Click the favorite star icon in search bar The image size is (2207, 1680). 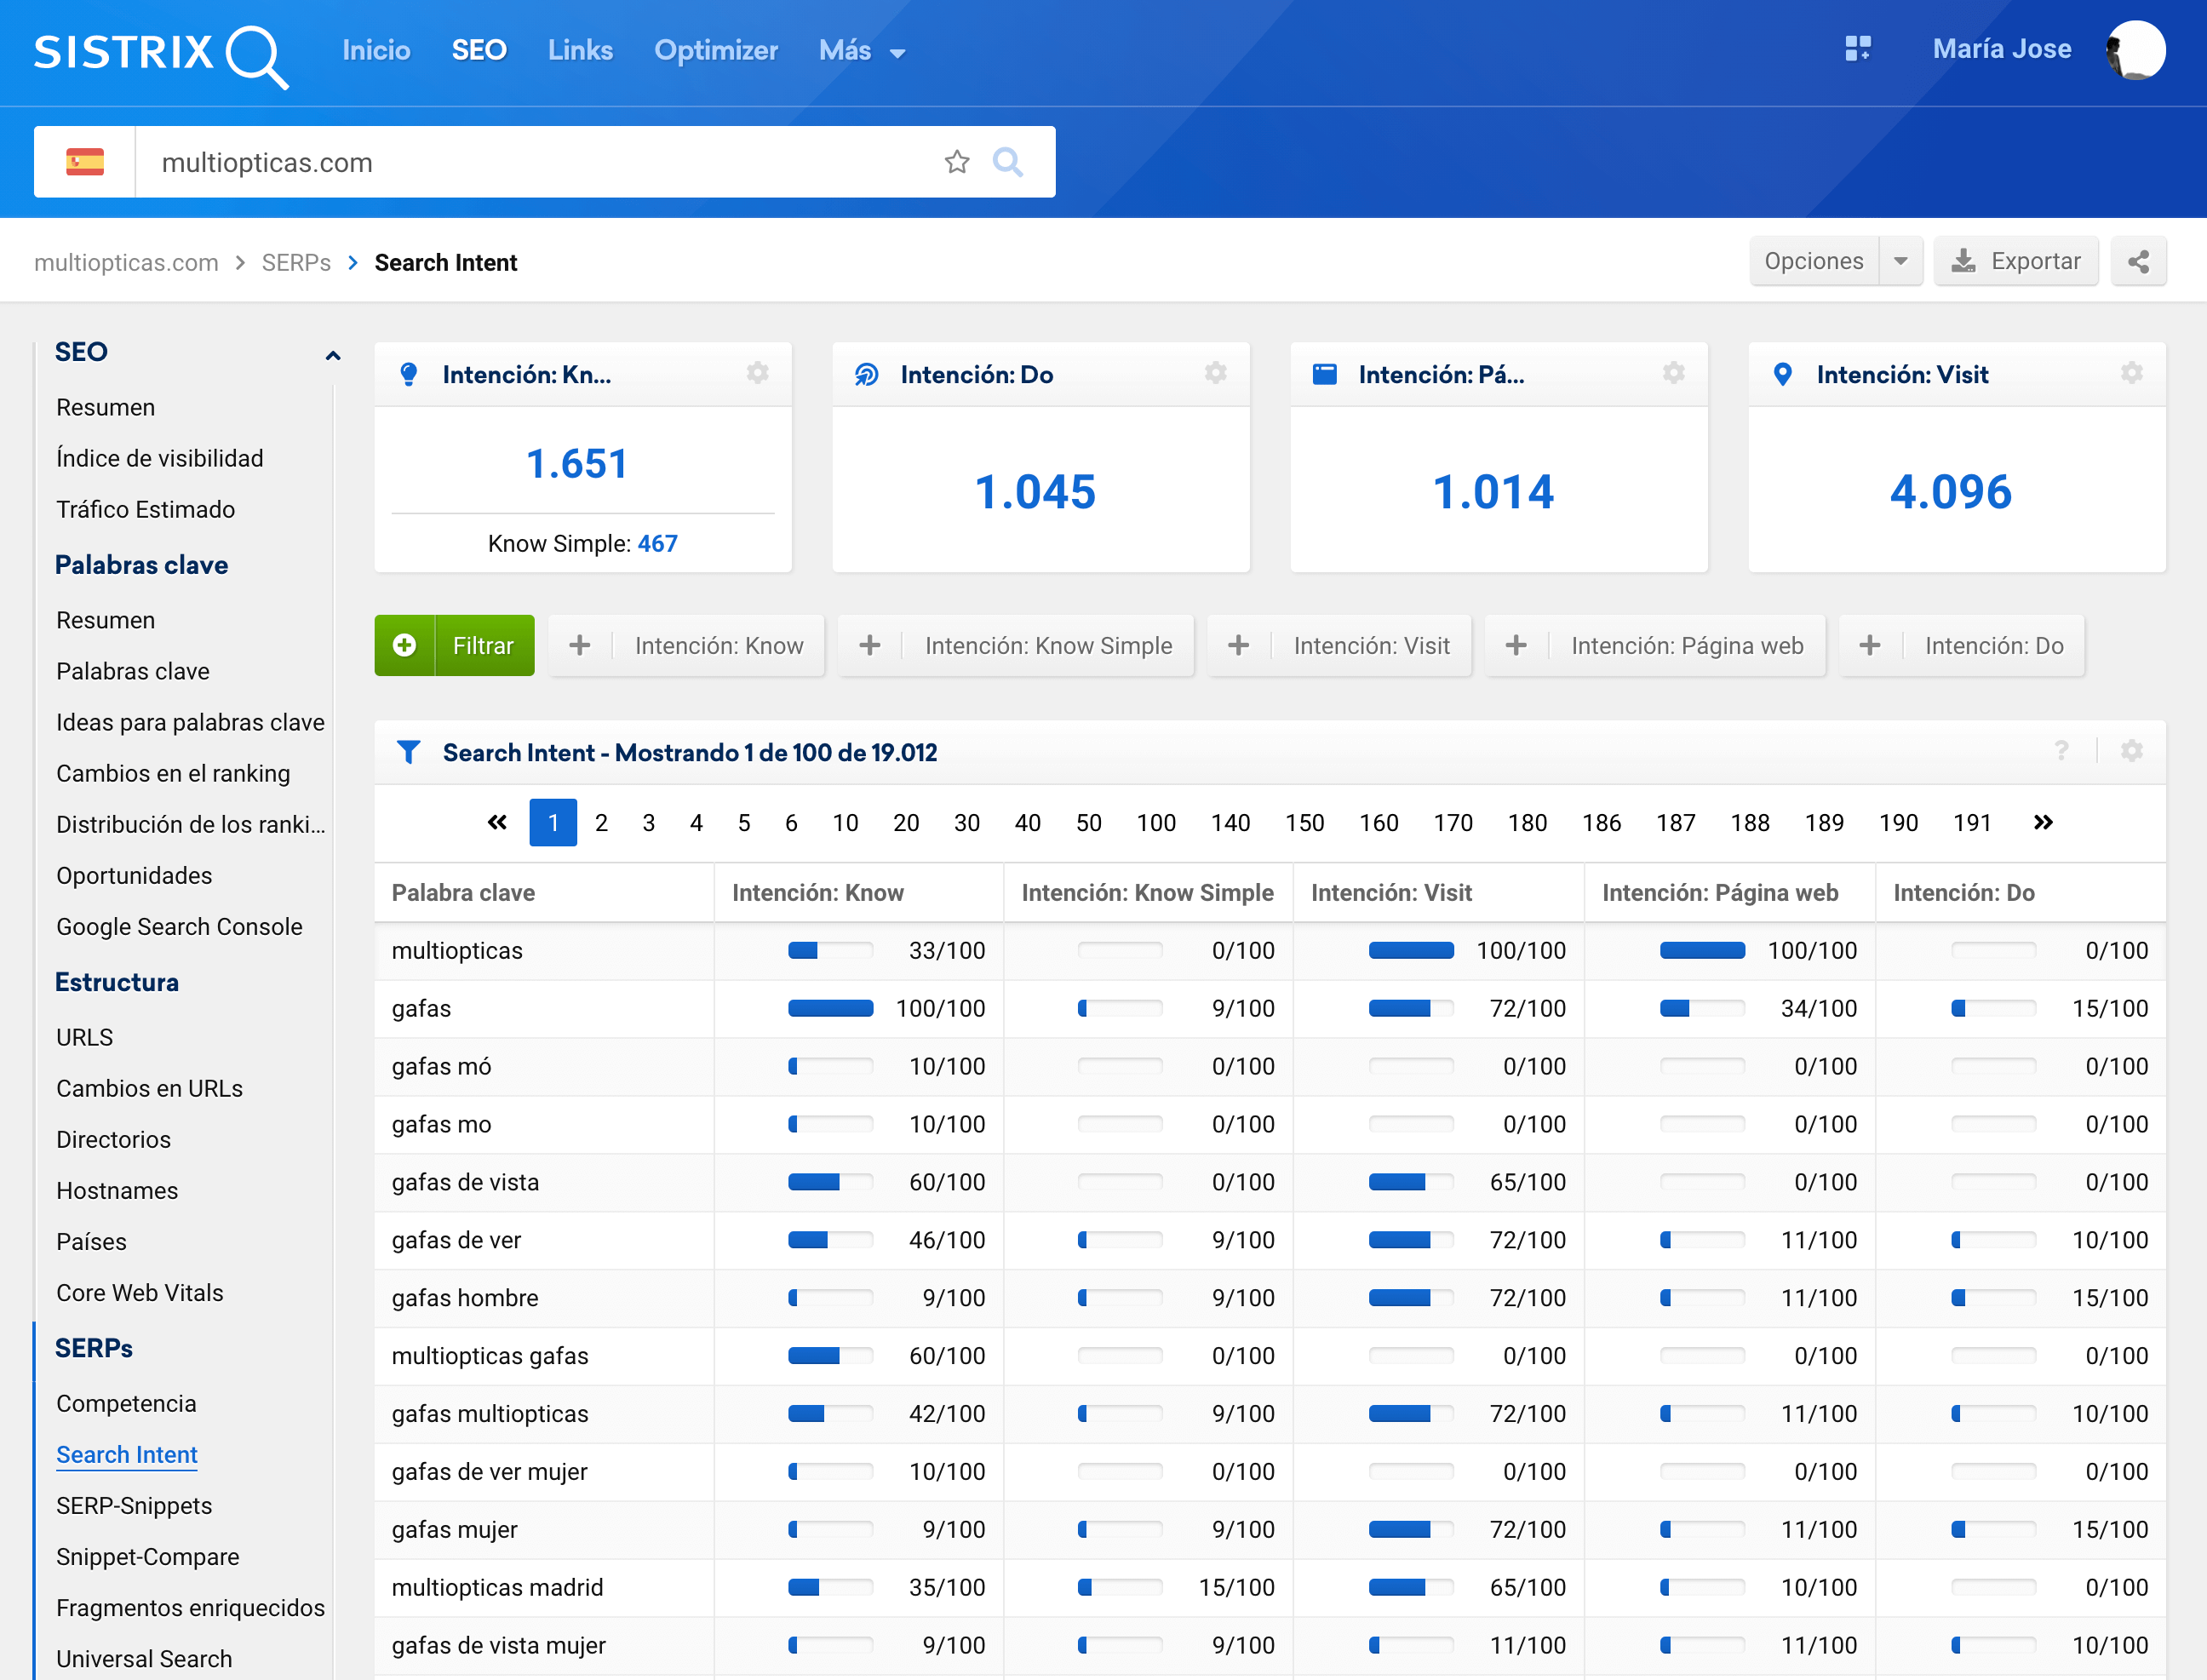coord(956,162)
